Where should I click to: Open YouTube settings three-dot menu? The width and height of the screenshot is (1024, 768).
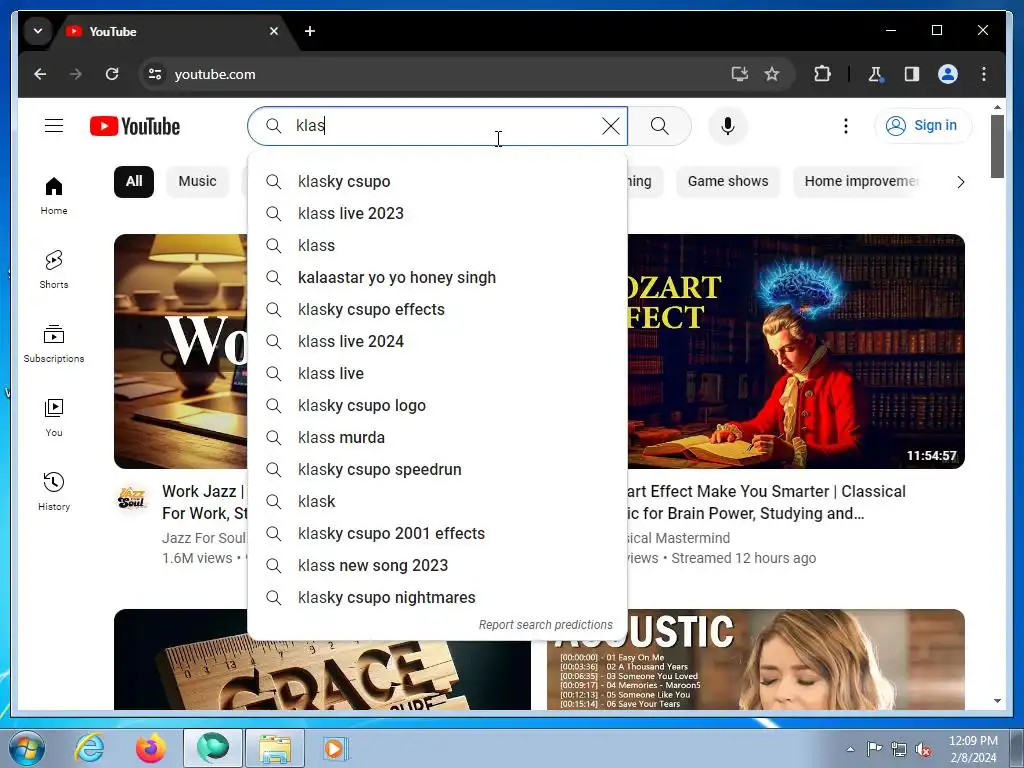(846, 125)
